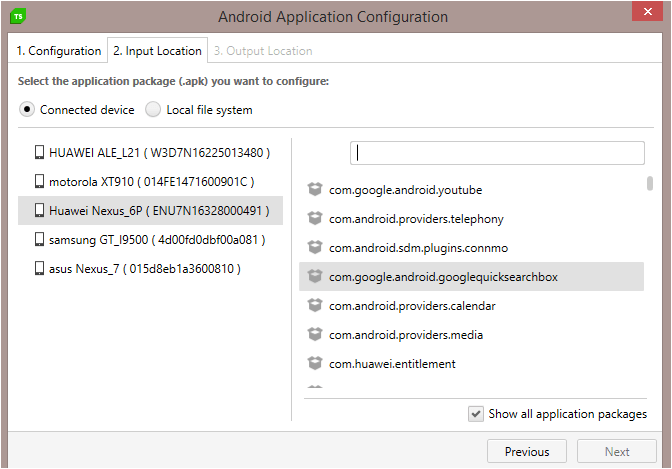
Task: Open the 2. Input Location tab
Action: point(157,51)
